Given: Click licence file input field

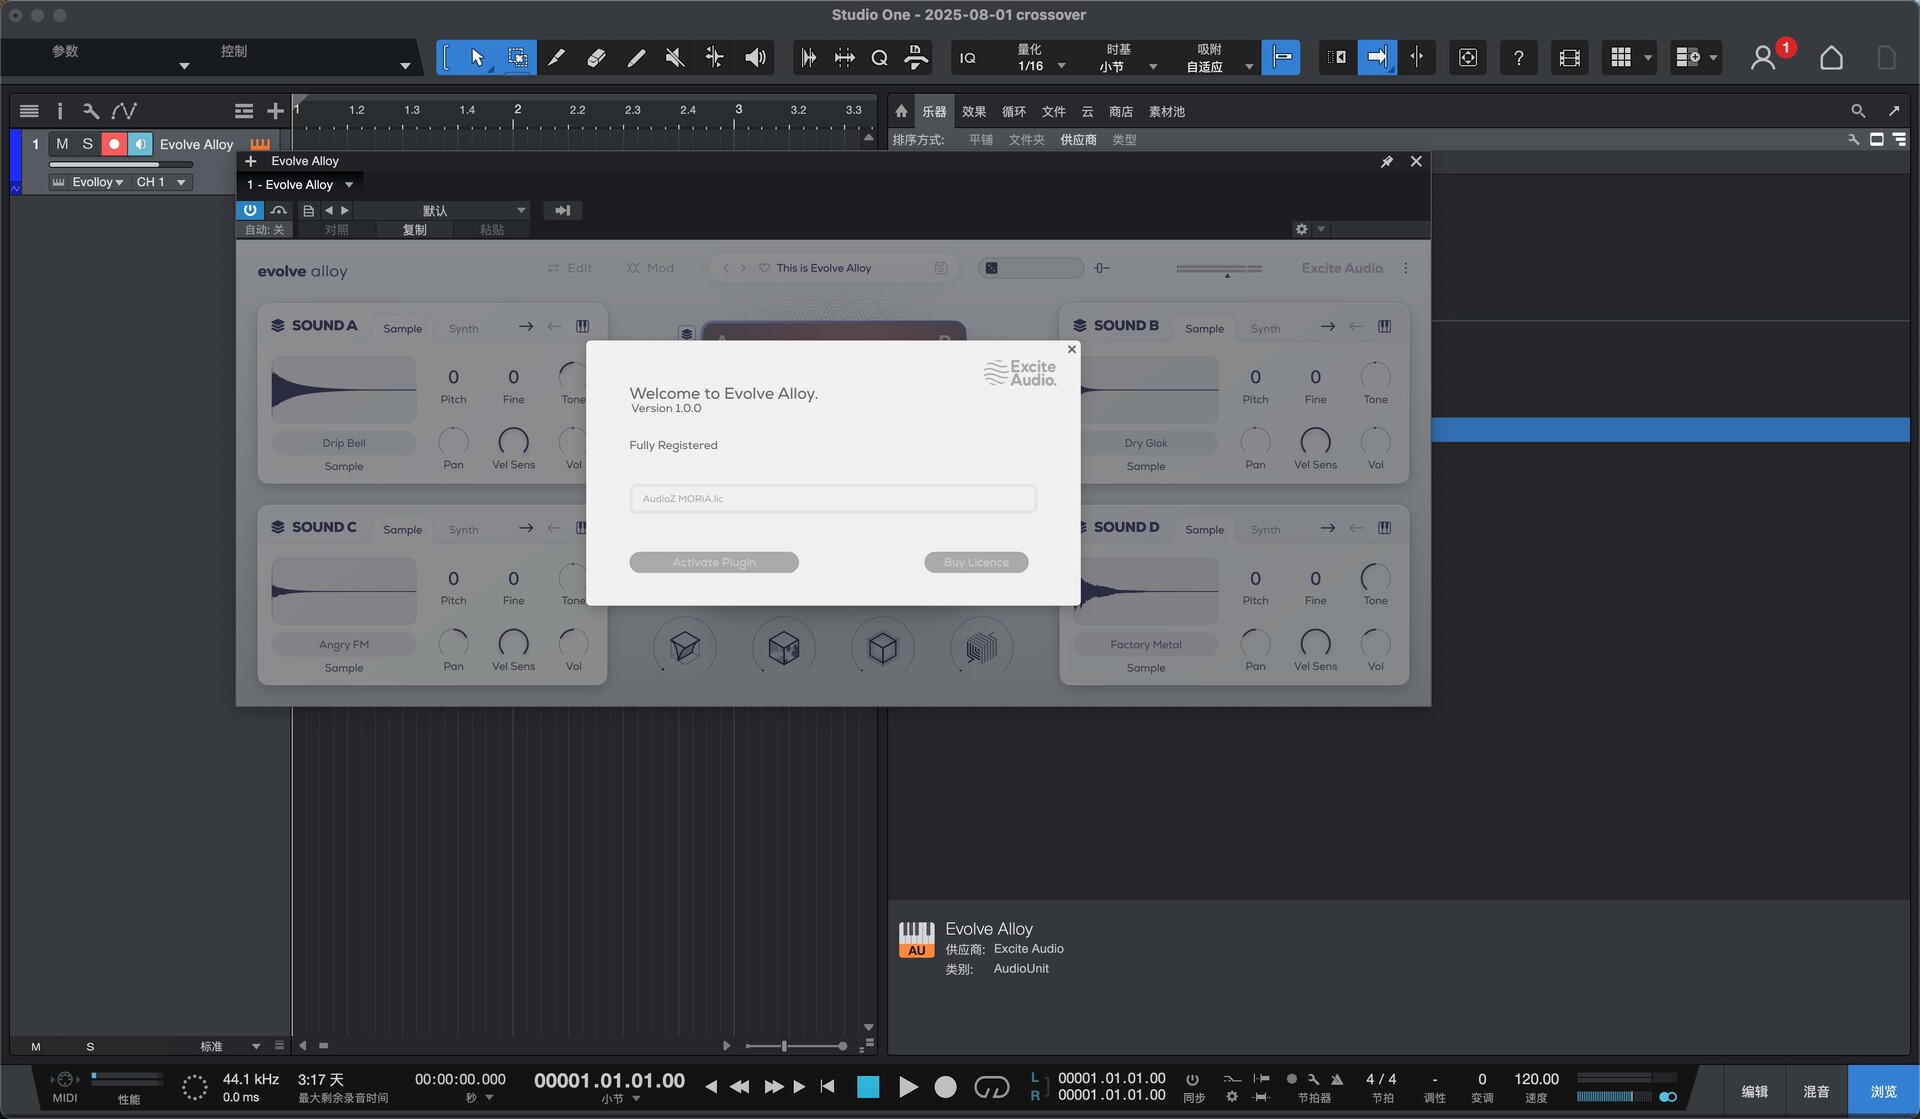Looking at the screenshot, I should point(833,498).
